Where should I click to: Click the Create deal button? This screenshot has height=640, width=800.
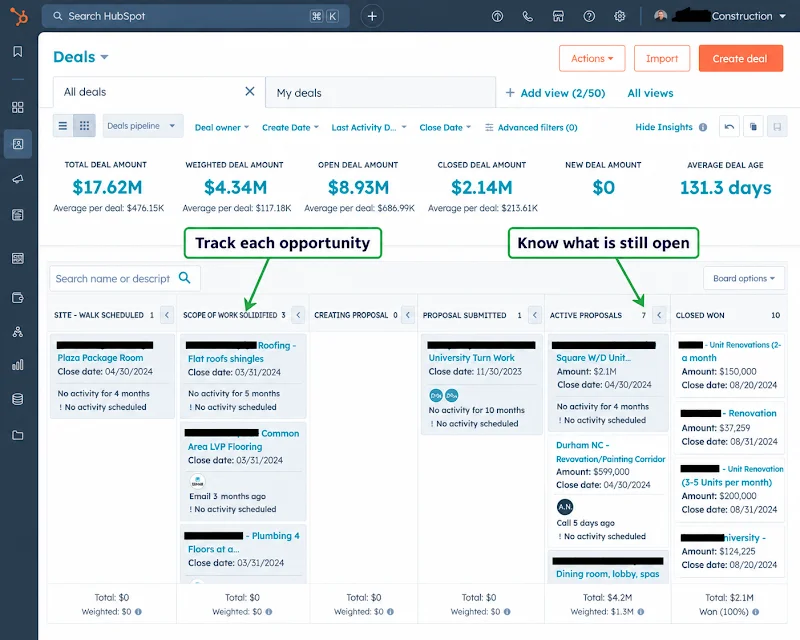tap(740, 58)
